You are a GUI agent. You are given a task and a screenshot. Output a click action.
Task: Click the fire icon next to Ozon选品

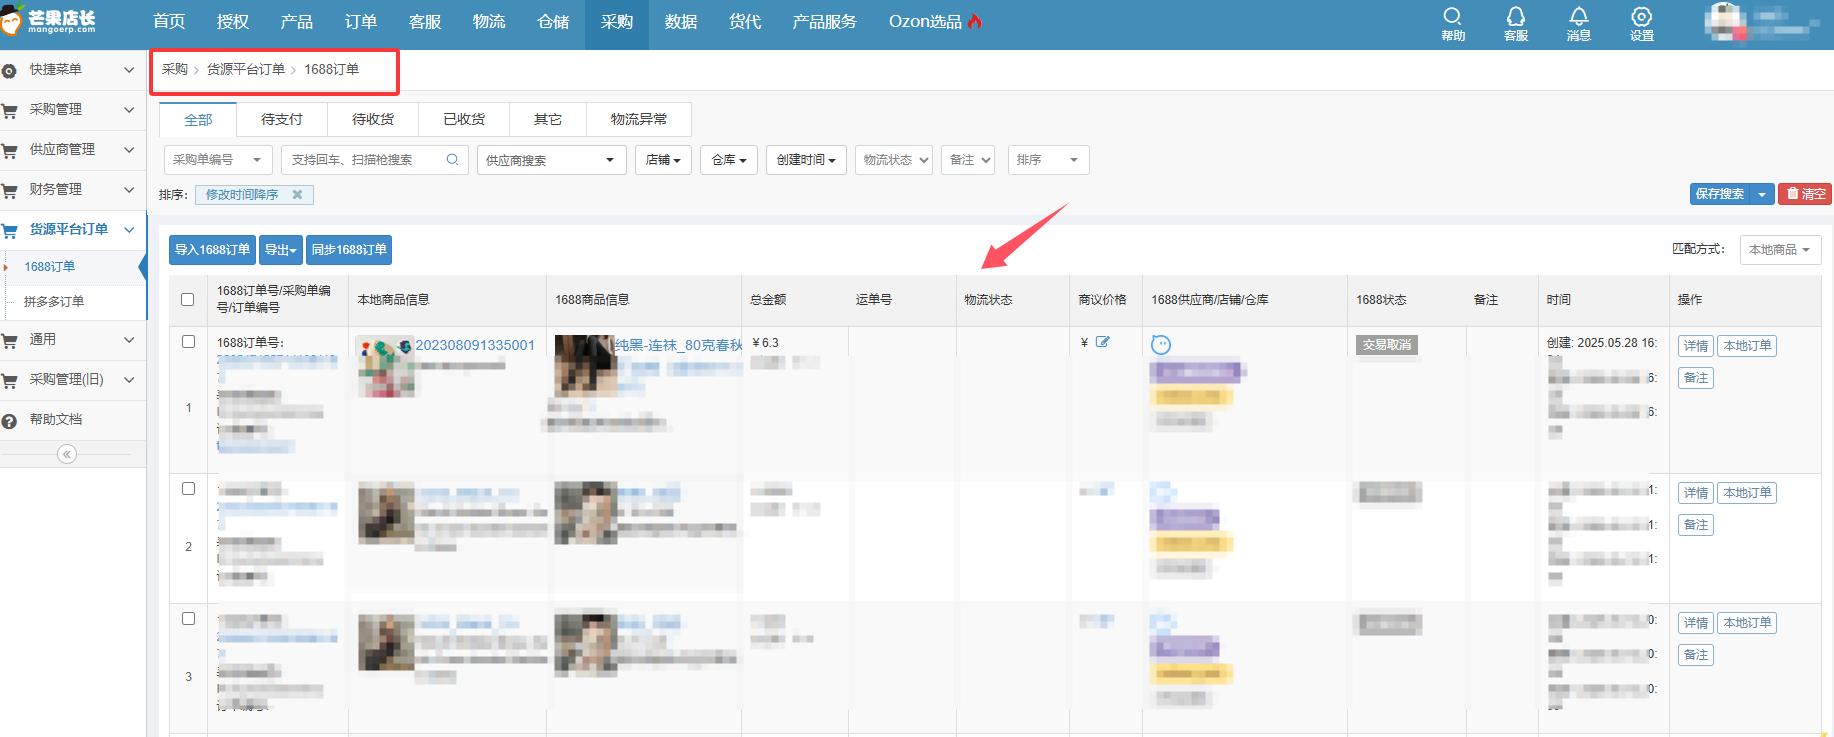point(975,21)
